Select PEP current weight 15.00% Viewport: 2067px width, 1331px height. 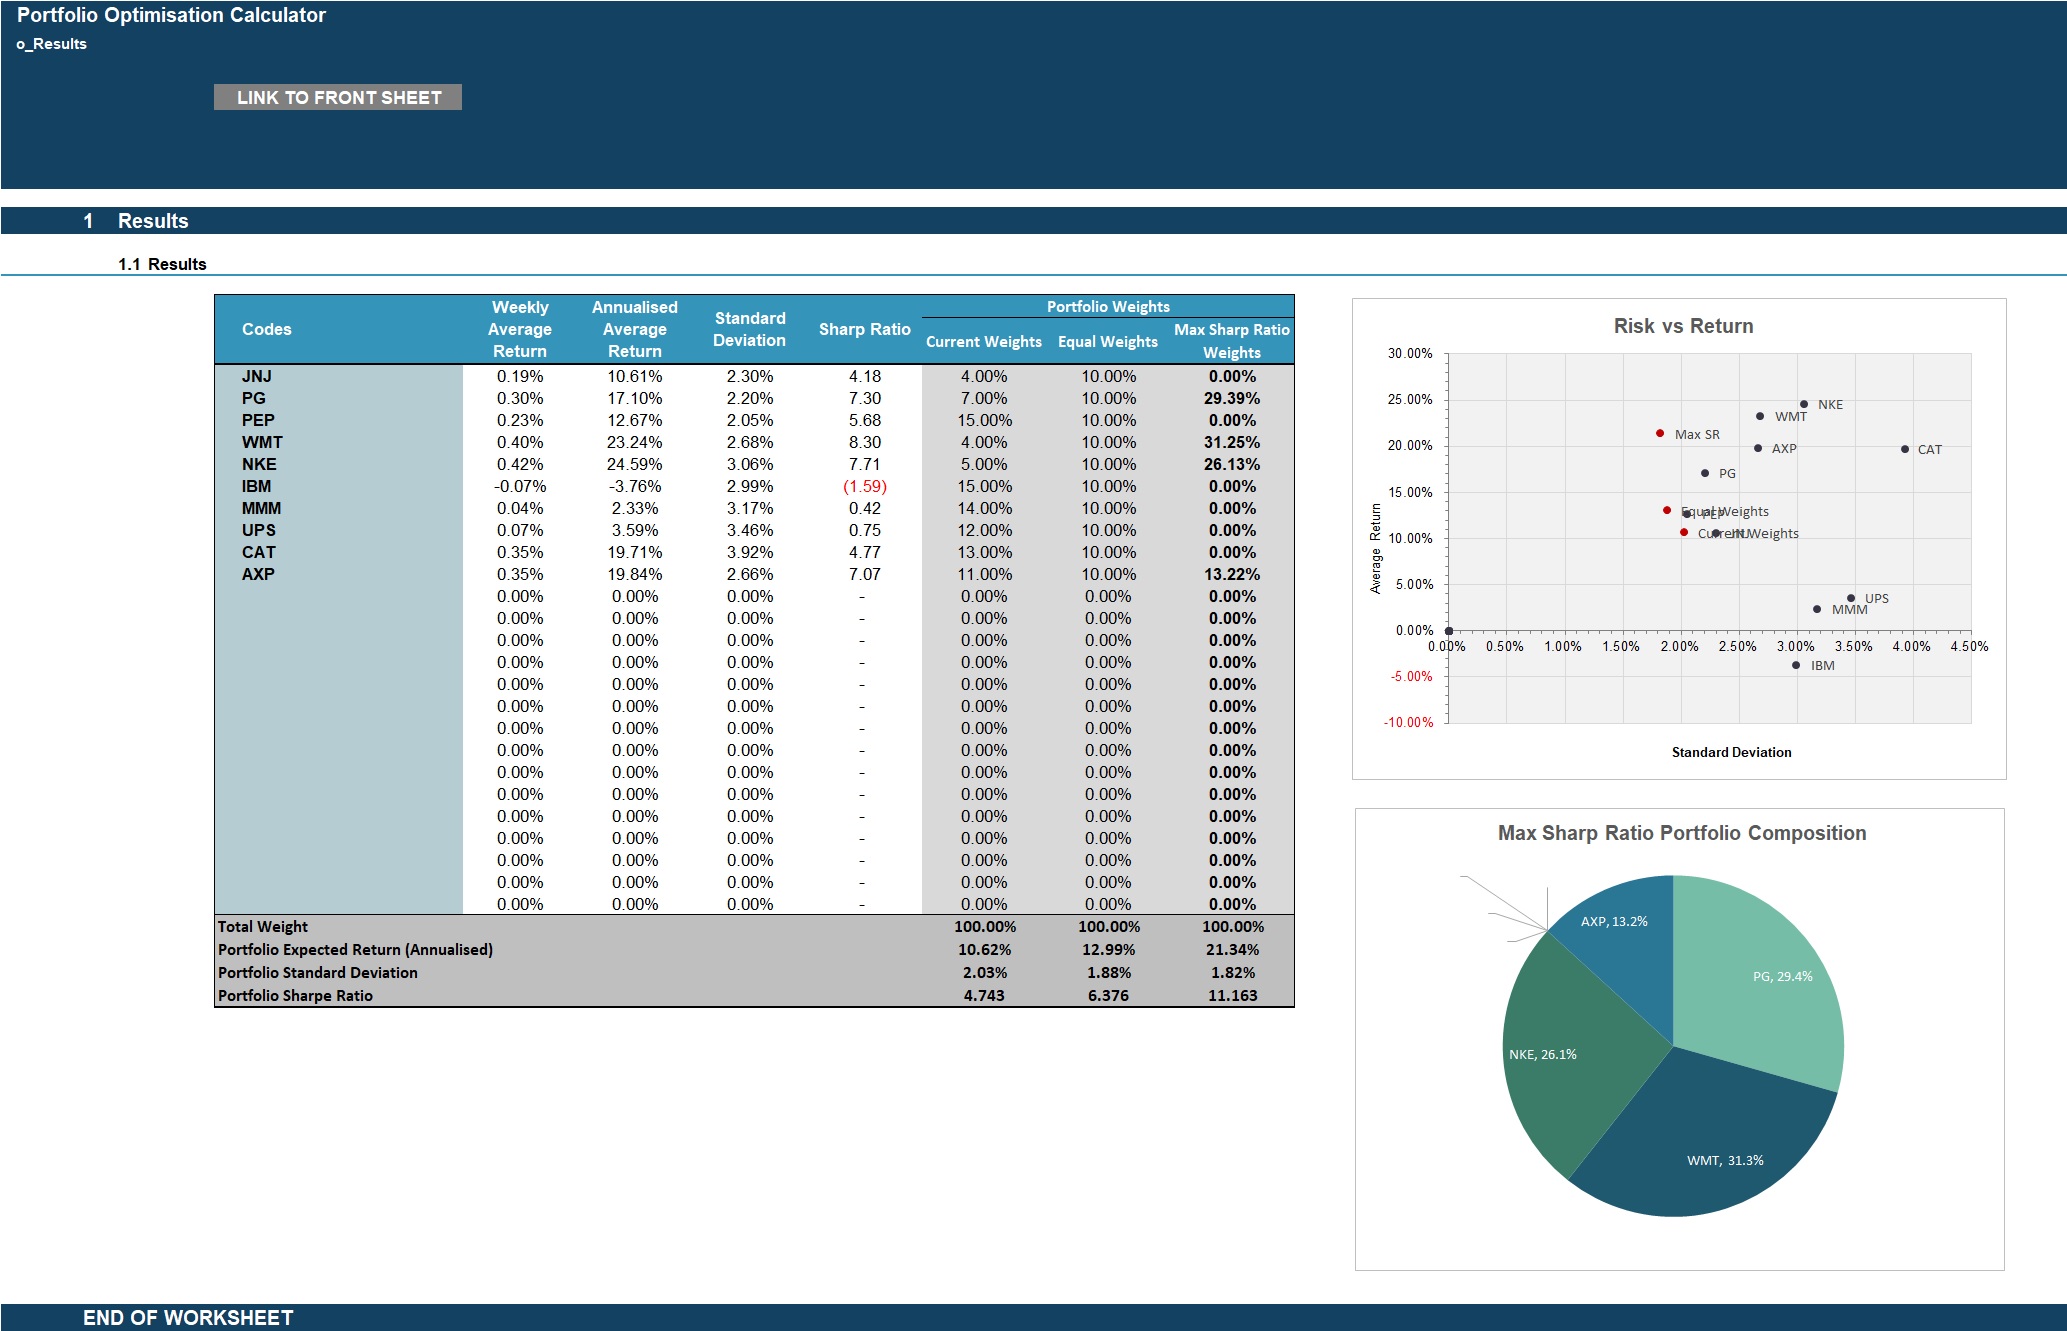coord(984,420)
